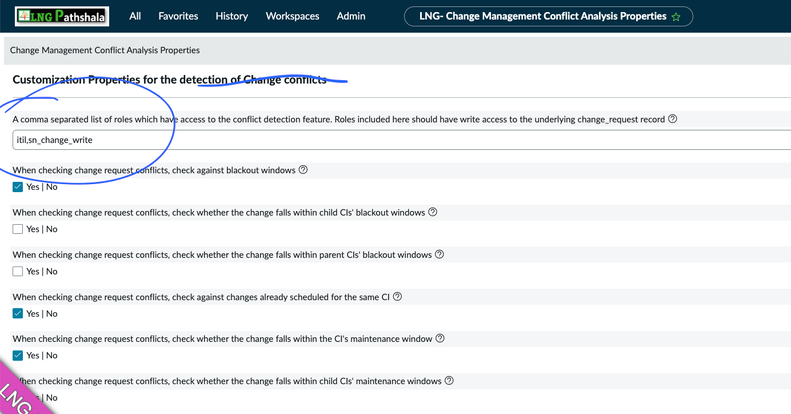This screenshot has height=414, width=791.
Task: Open the Favorites menu
Action: tap(178, 16)
